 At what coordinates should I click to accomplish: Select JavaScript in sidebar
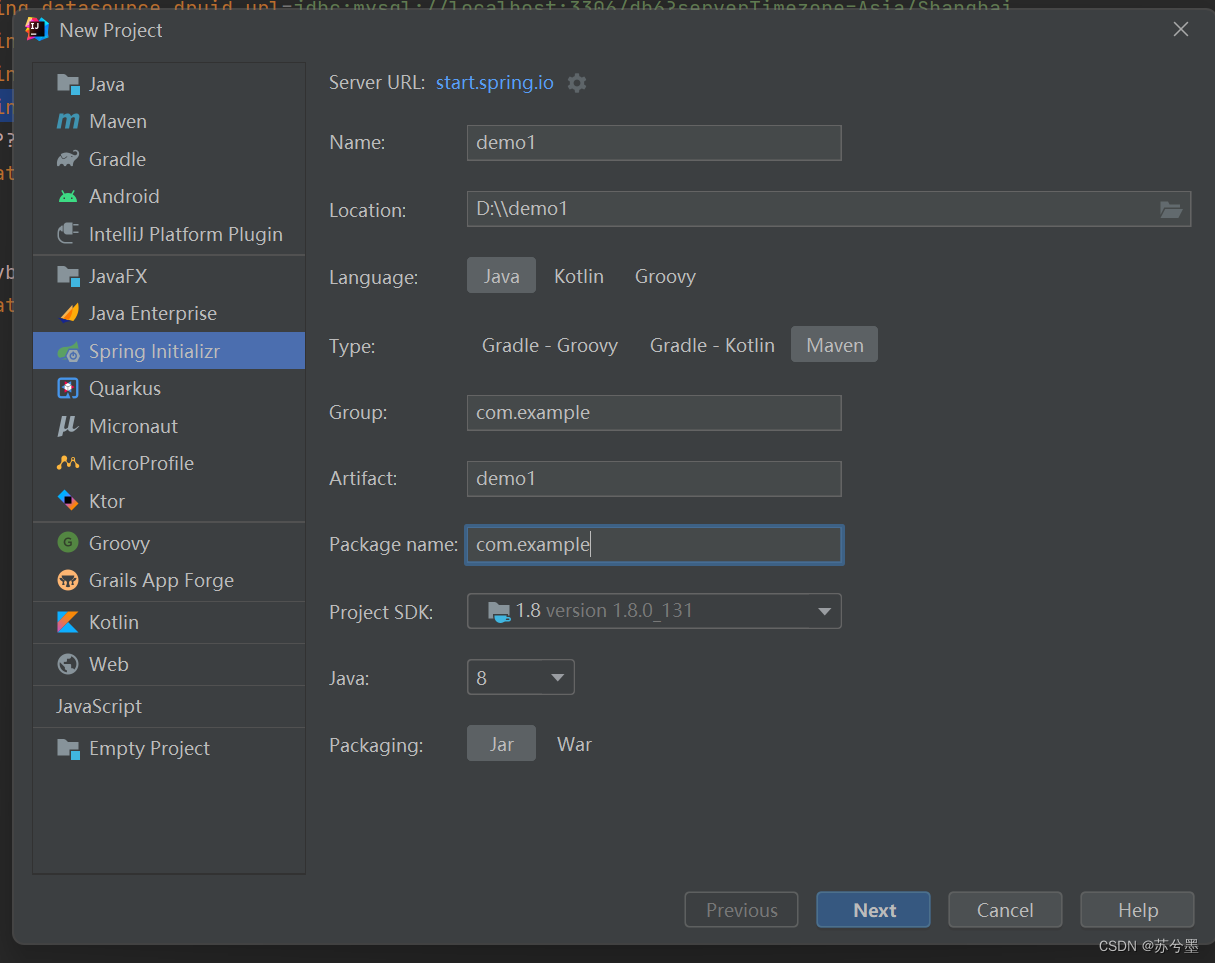pos(169,706)
